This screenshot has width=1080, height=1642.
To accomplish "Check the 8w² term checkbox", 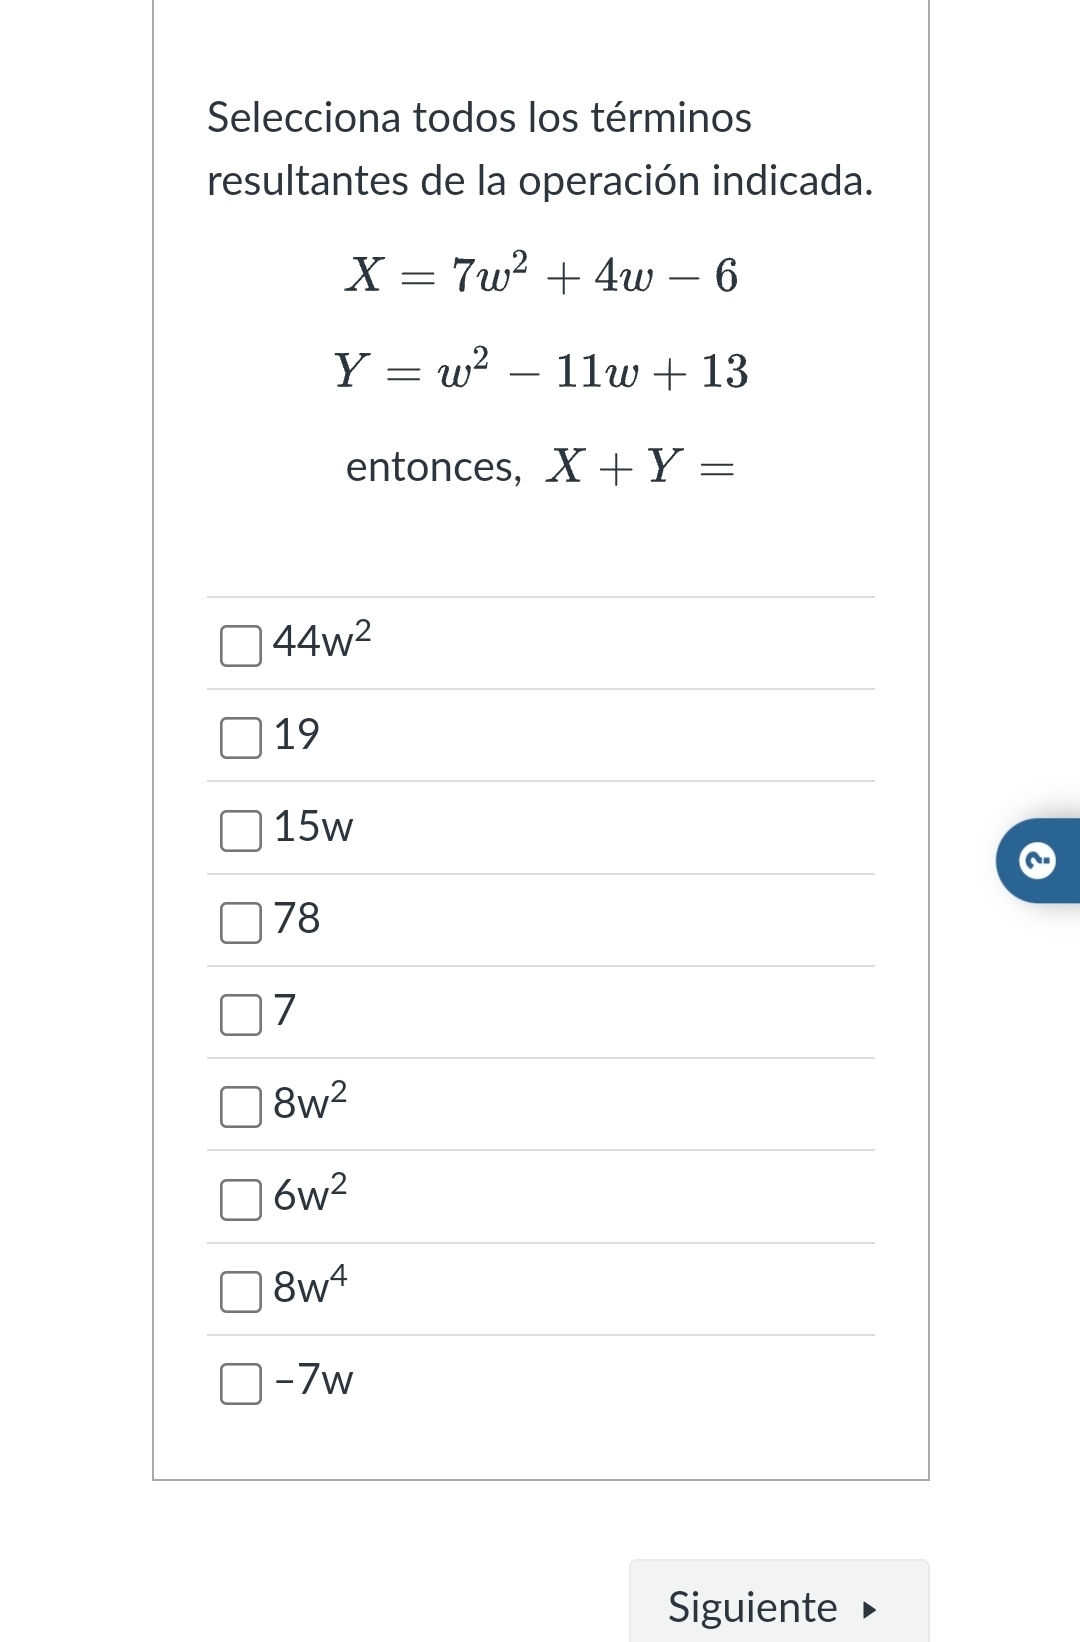I will click(x=241, y=1106).
